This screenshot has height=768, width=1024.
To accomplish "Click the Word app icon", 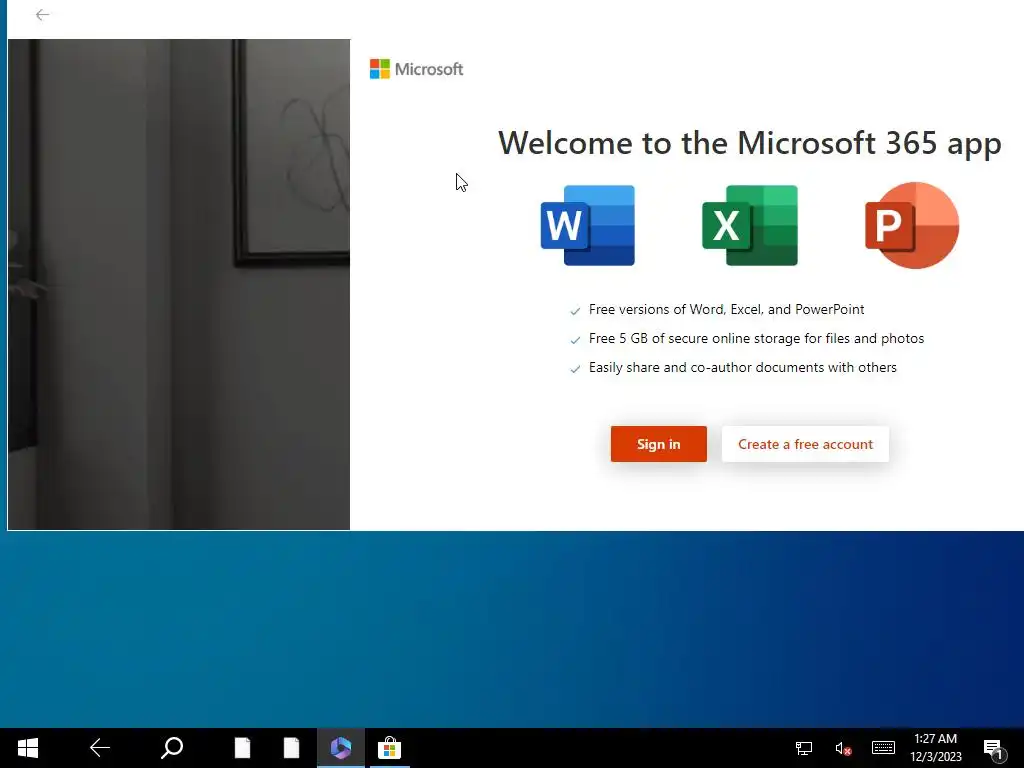I will click(588, 225).
